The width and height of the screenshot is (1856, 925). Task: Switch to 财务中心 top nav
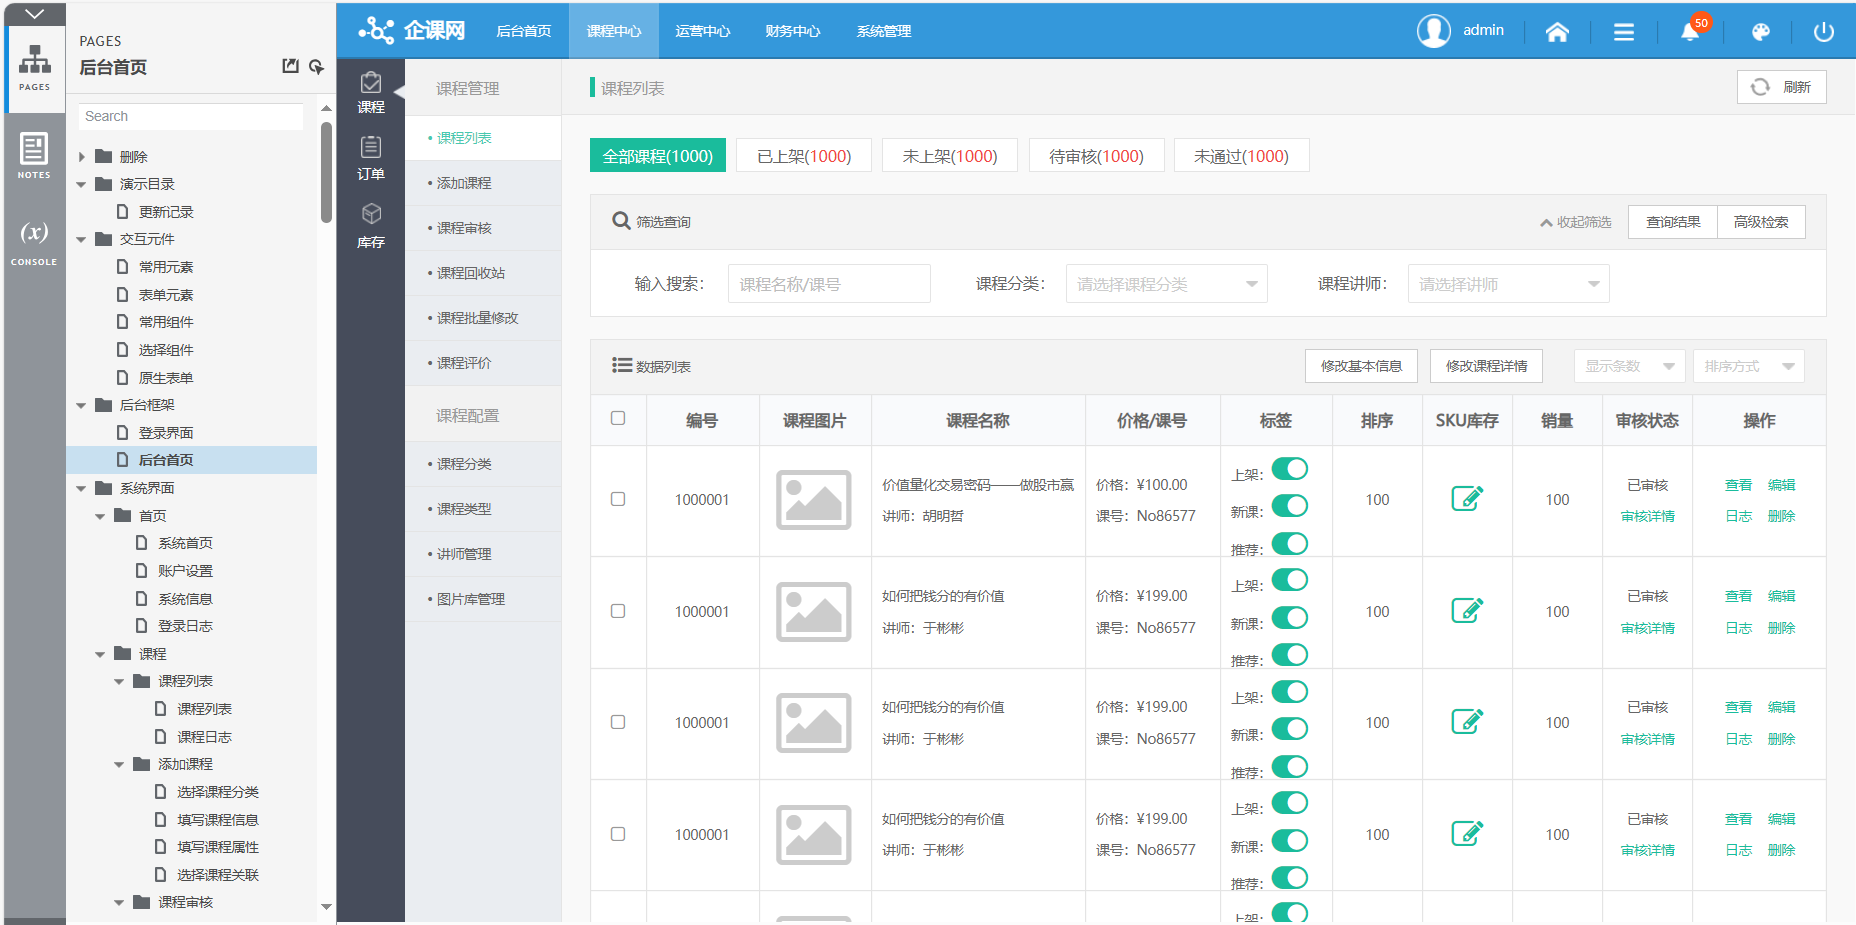(x=793, y=31)
